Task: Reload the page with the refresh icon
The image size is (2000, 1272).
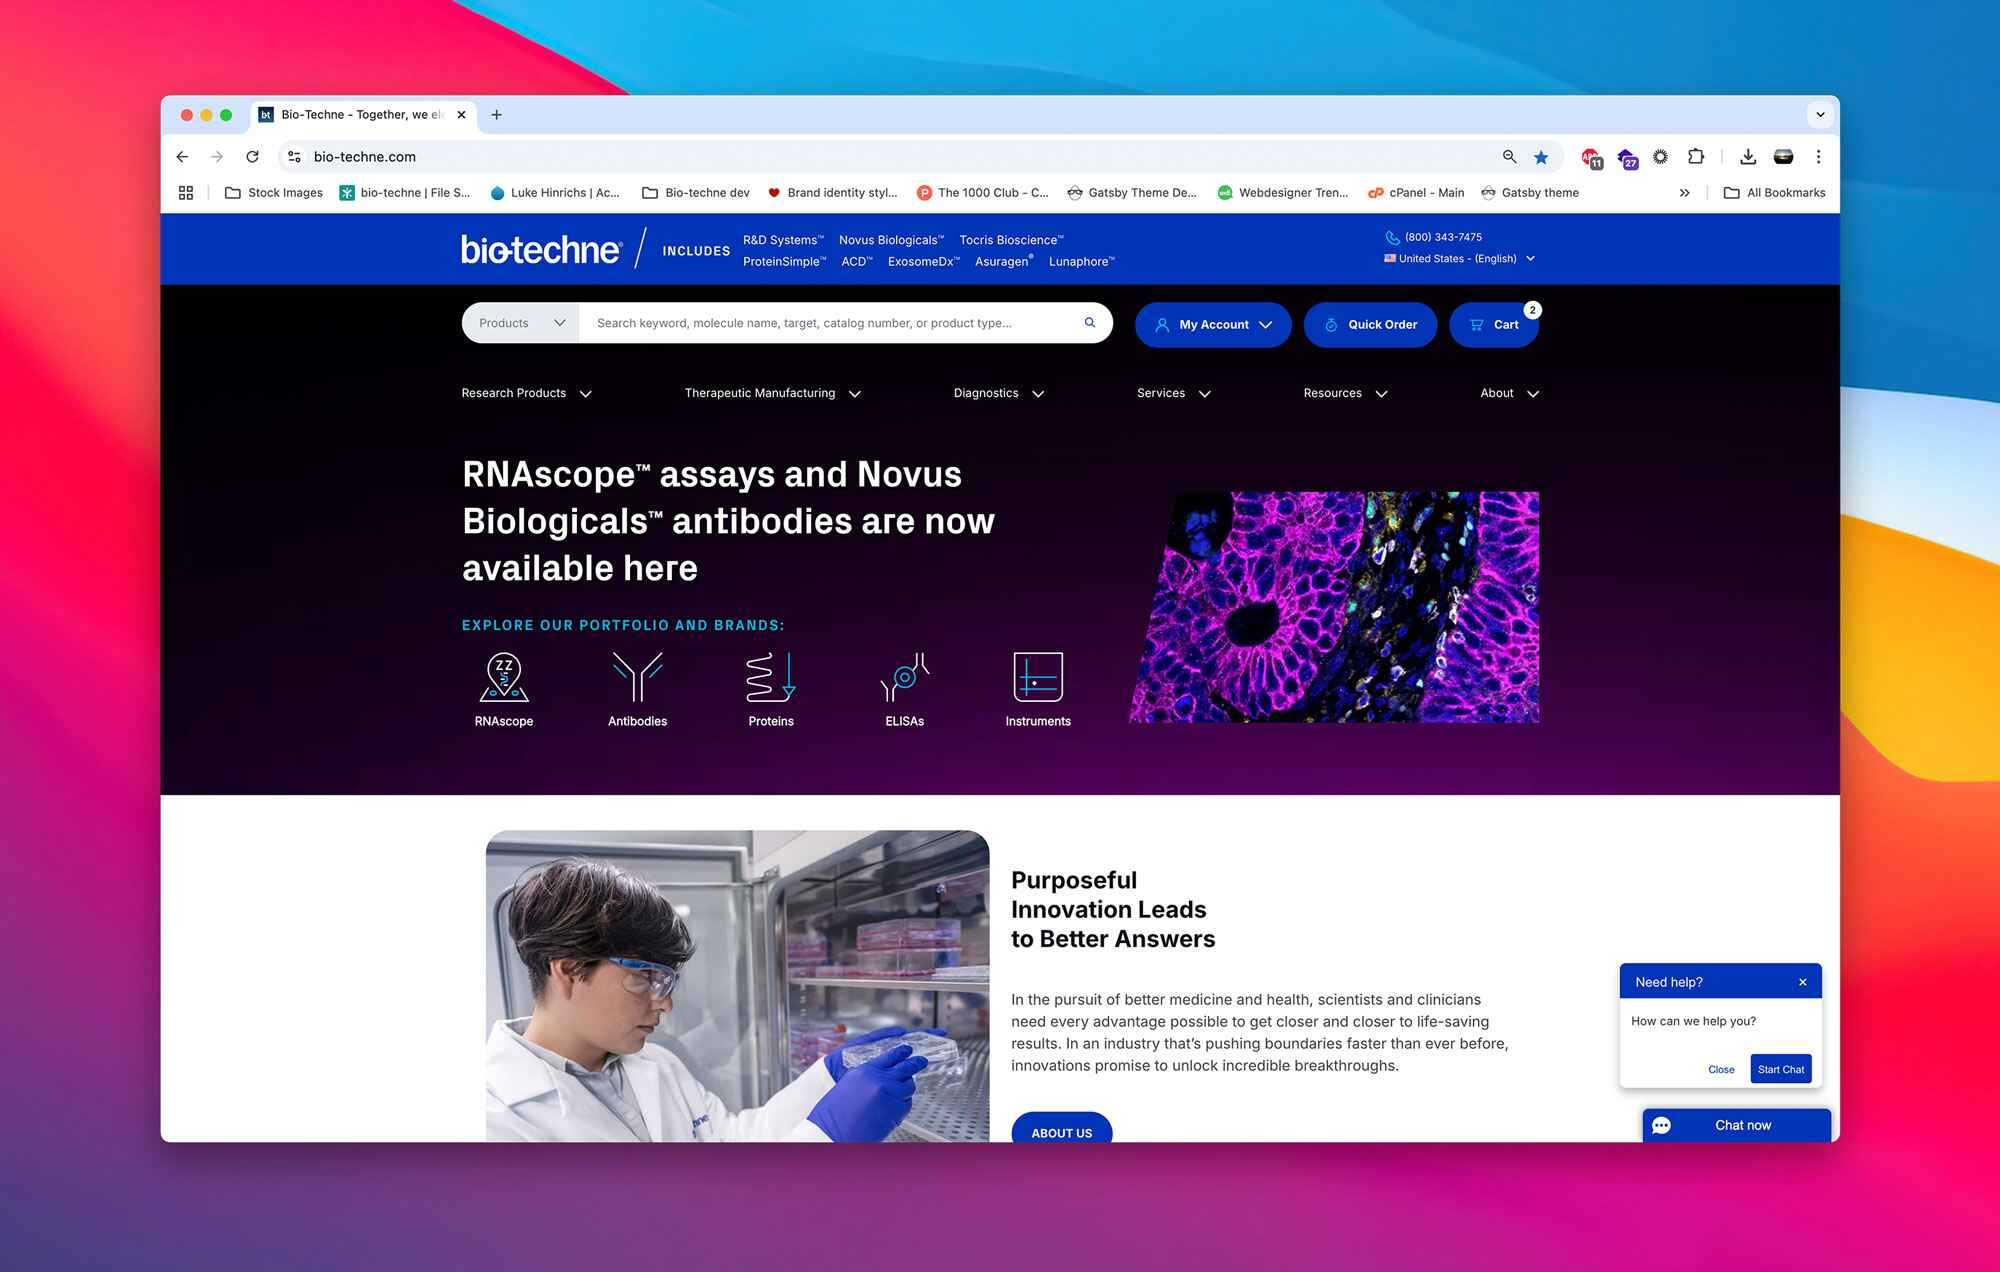Action: tap(252, 157)
